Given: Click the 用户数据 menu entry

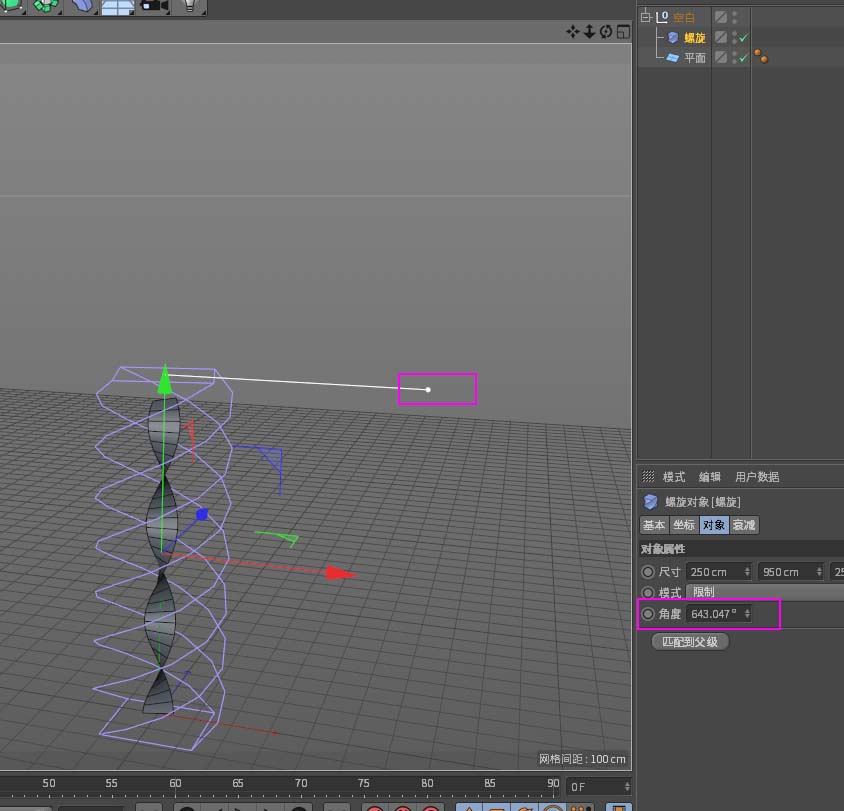Looking at the screenshot, I should click(x=756, y=476).
